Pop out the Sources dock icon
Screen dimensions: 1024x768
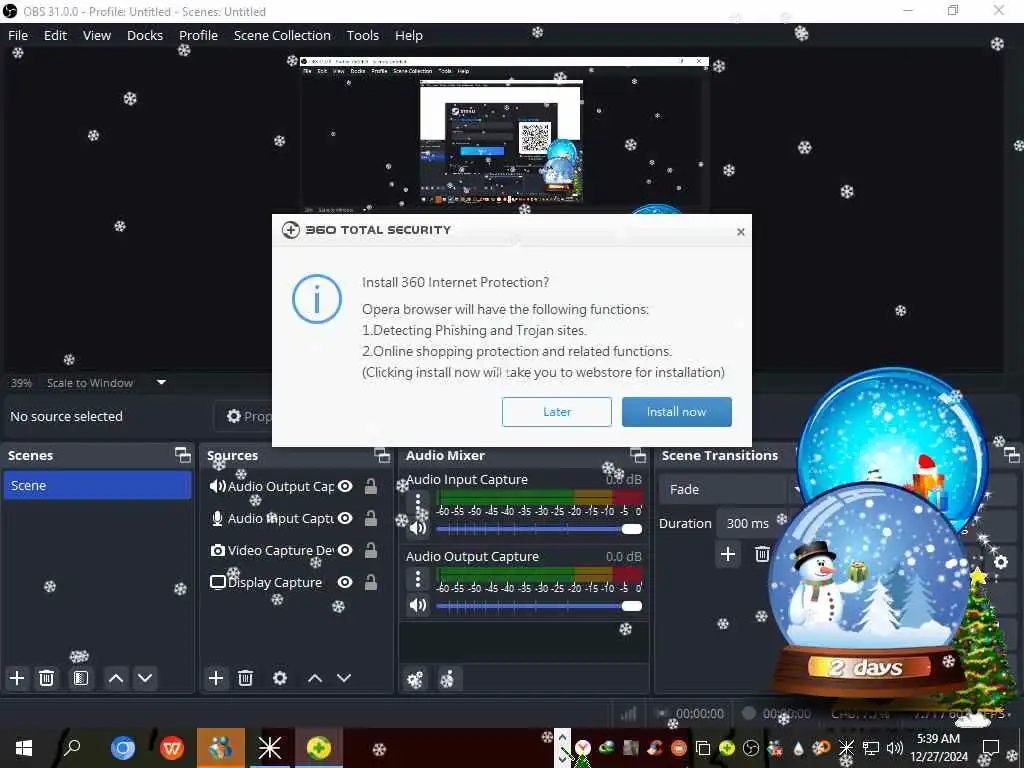pyautogui.click(x=382, y=455)
